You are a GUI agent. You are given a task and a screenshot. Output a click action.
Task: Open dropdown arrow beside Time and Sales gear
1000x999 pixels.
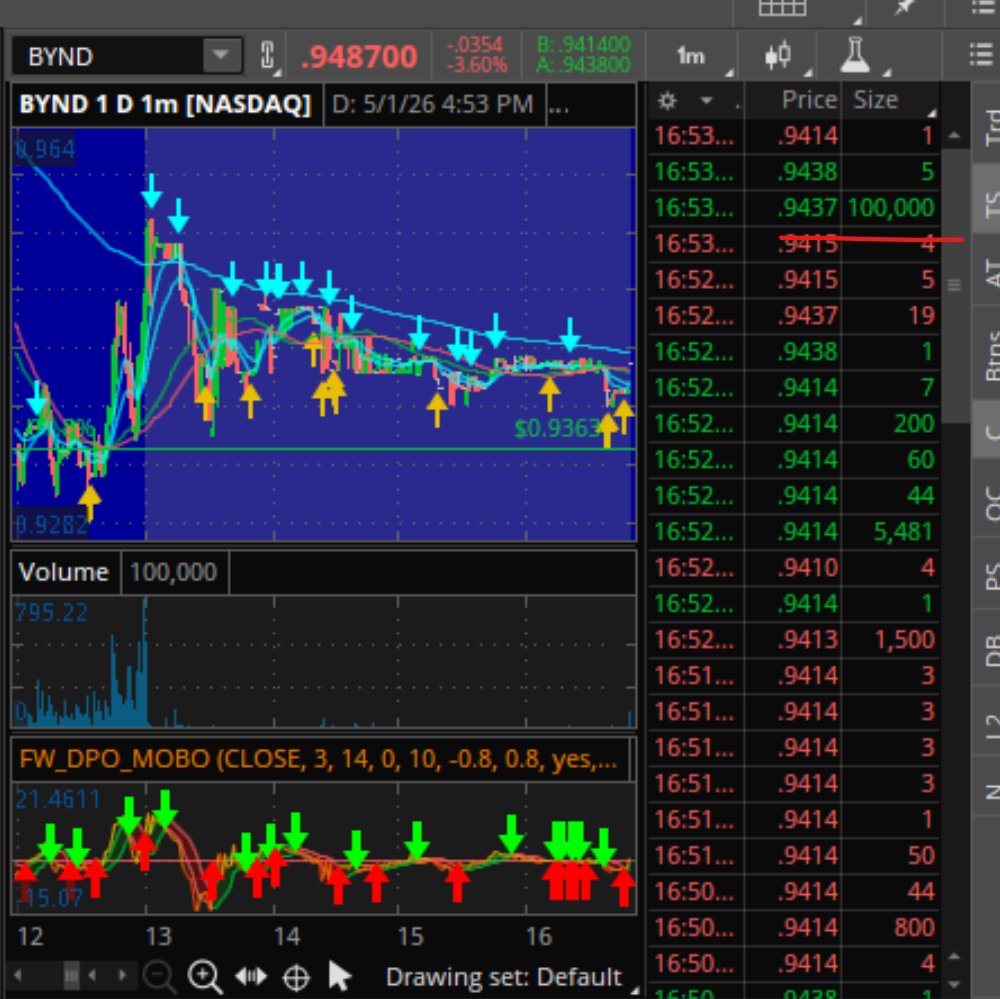pos(706,101)
